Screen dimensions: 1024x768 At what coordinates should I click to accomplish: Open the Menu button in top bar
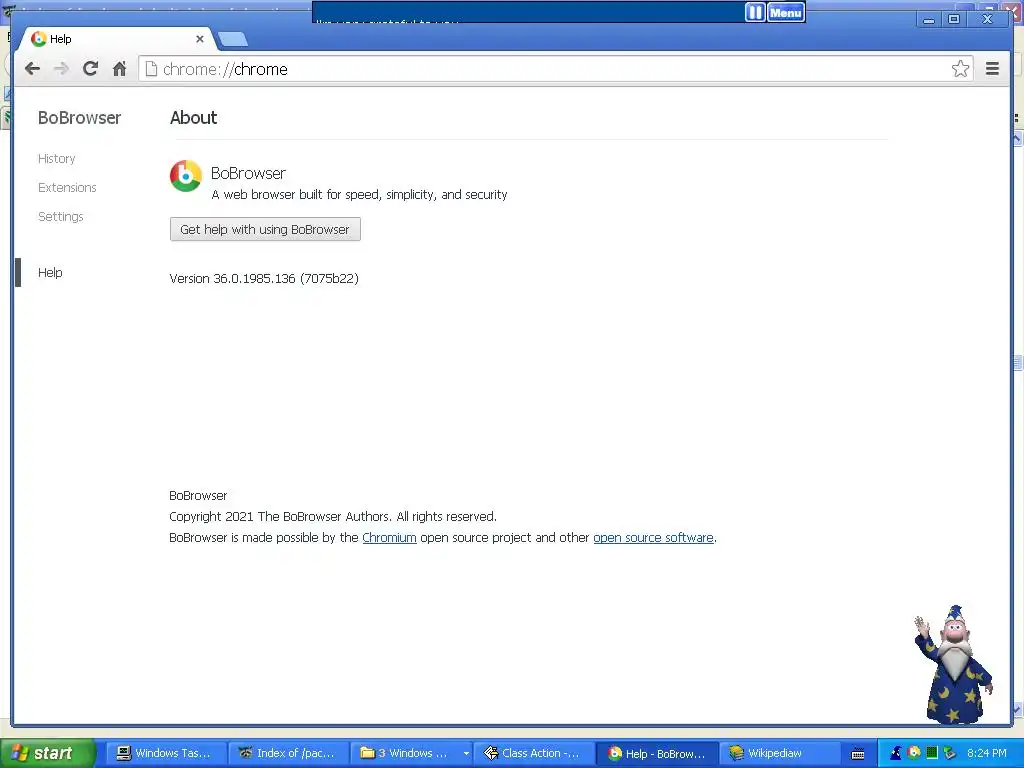click(x=786, y=12)
